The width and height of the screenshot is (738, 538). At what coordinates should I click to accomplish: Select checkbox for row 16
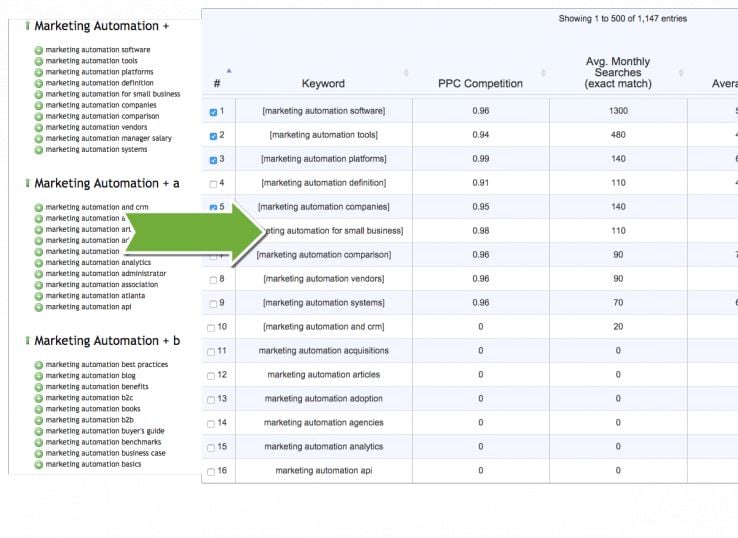pyautogui.click(x=212, y=472)
